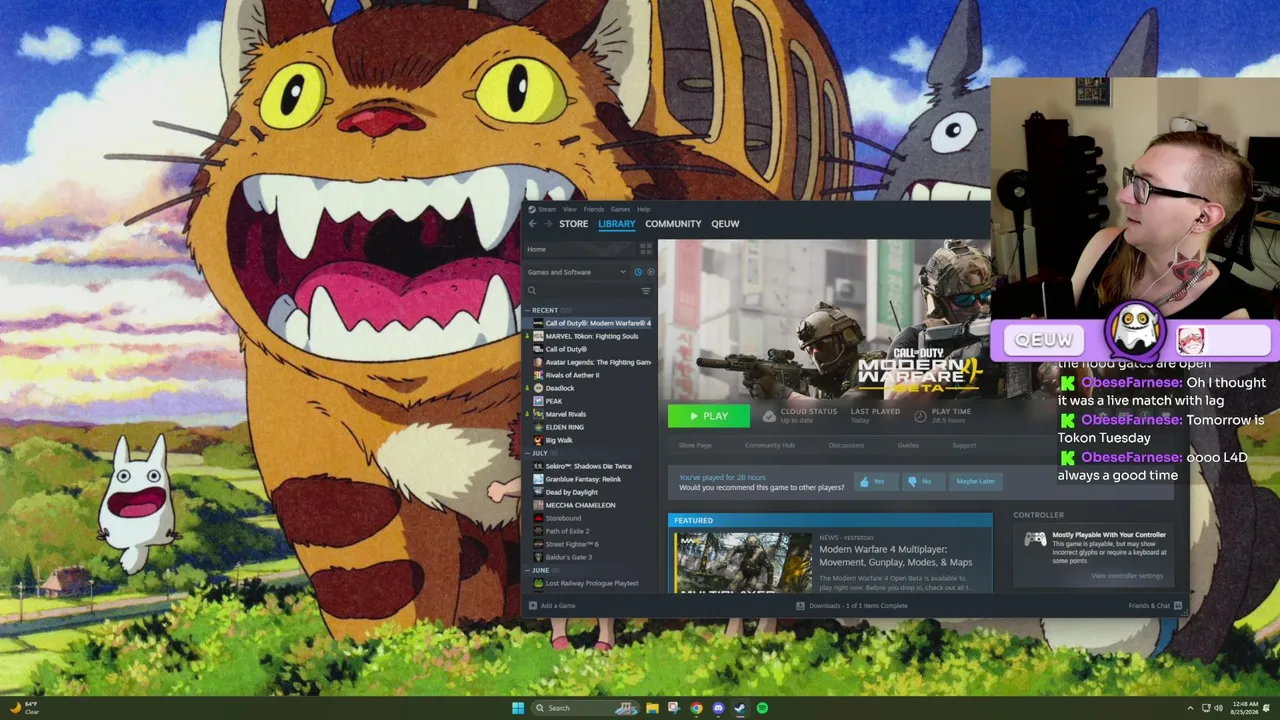Open the Steam menu
Screen dimensions: 1280x720
pos(542,209)
